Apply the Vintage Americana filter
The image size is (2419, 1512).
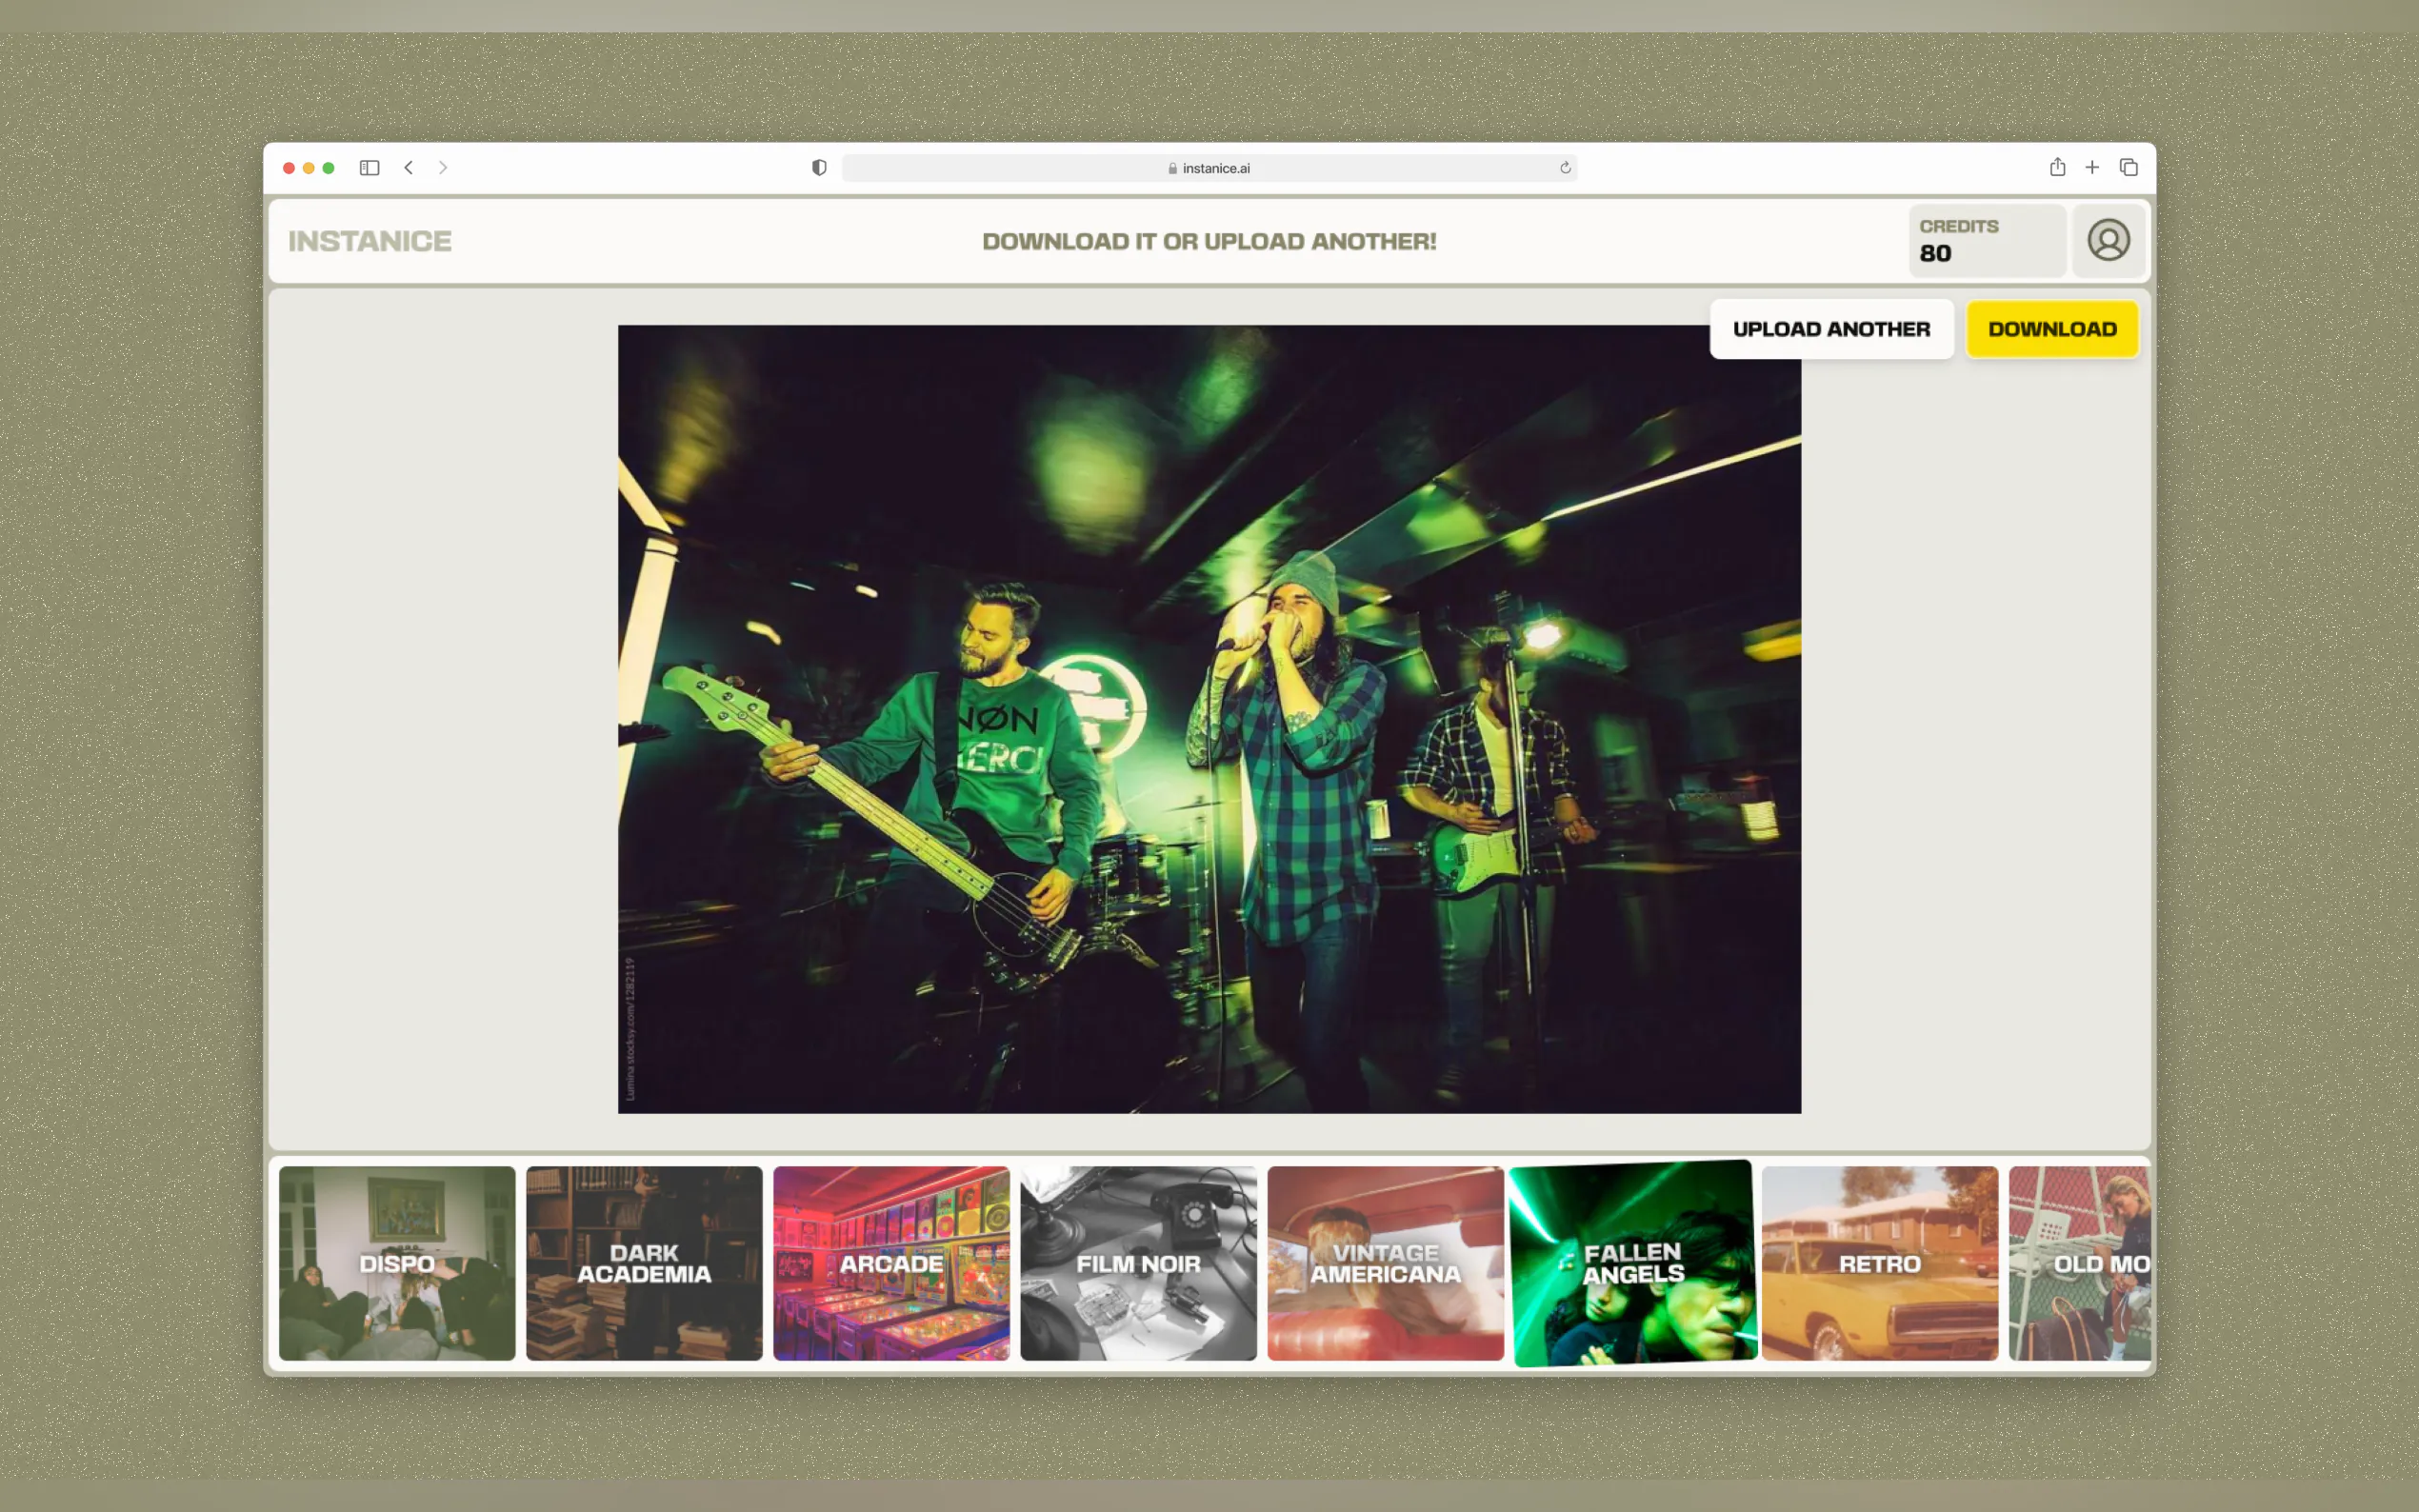point(1385,1263)
